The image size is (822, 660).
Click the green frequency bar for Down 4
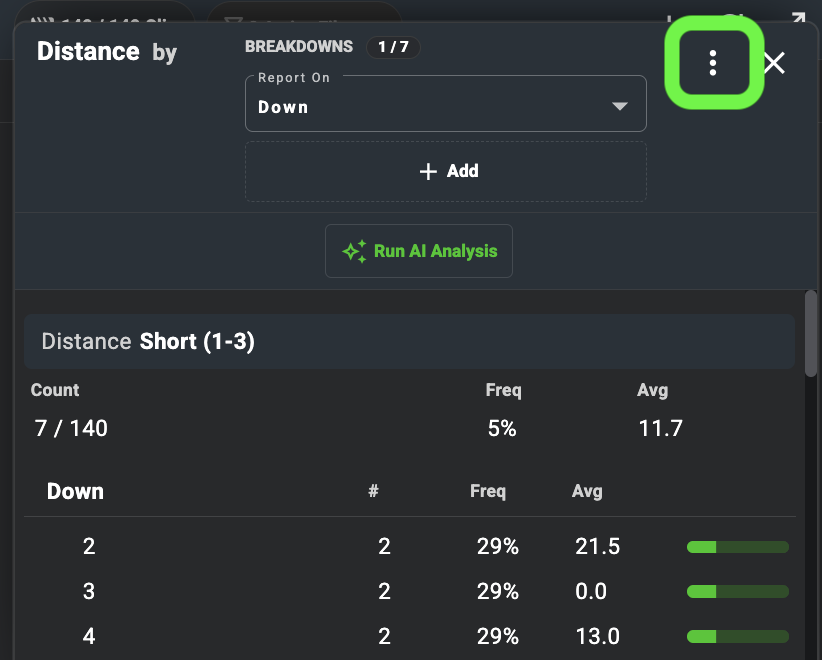point(738,636)
